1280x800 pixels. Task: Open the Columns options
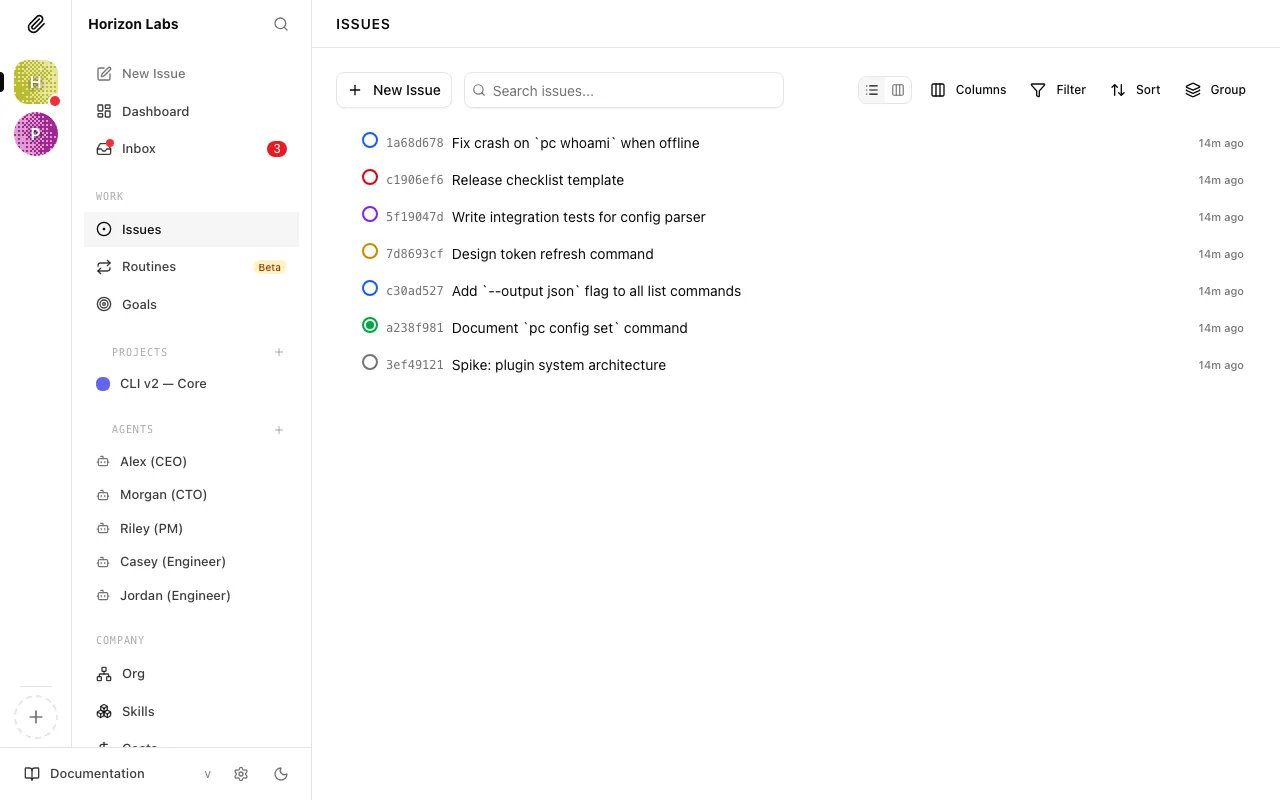coord(968,90)
